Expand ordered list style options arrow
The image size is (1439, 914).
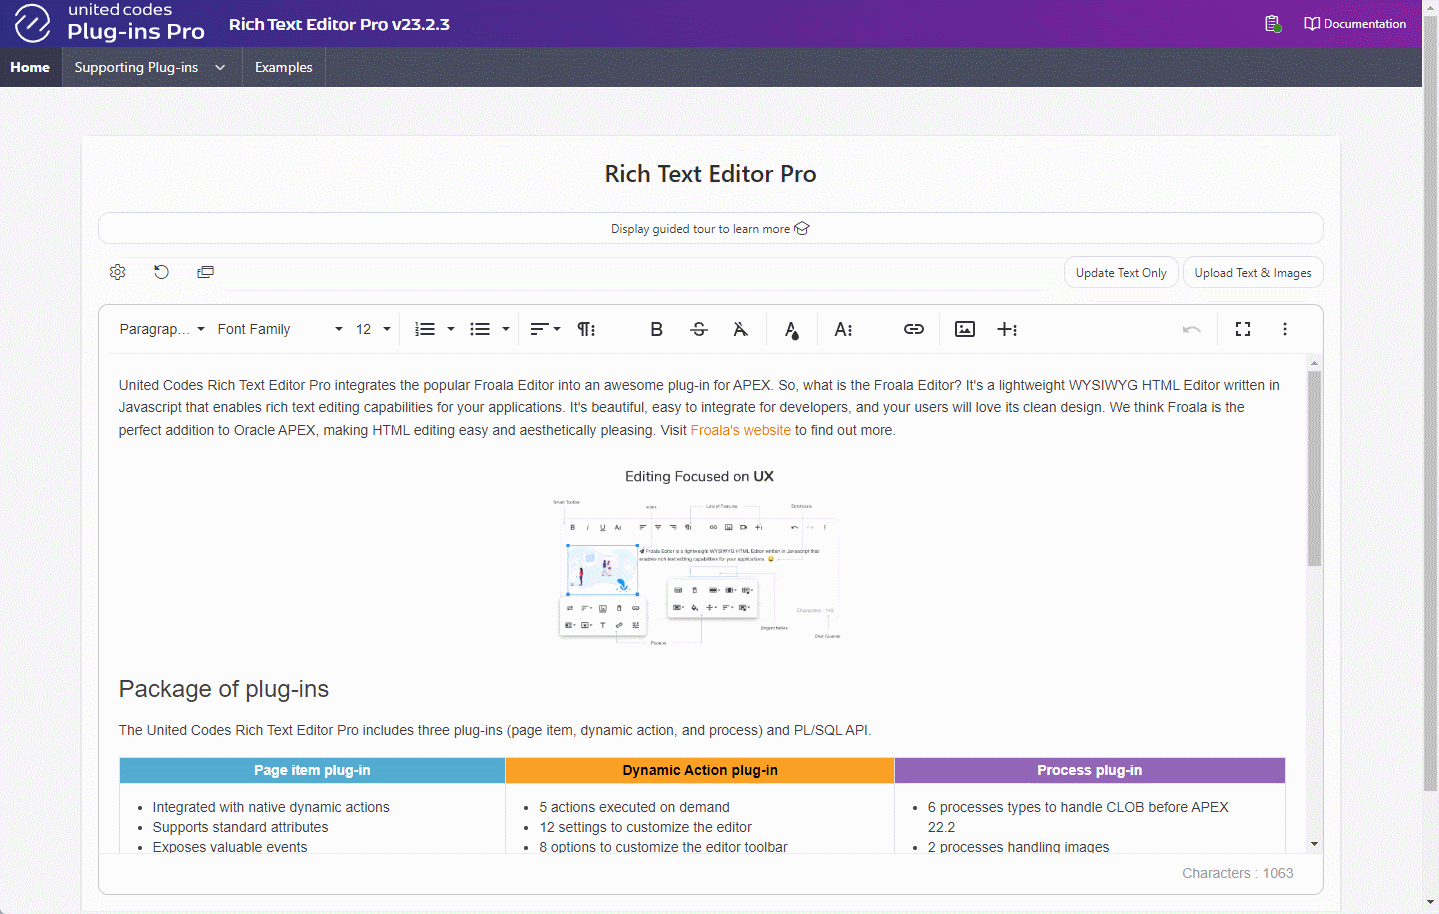(451, 329)
